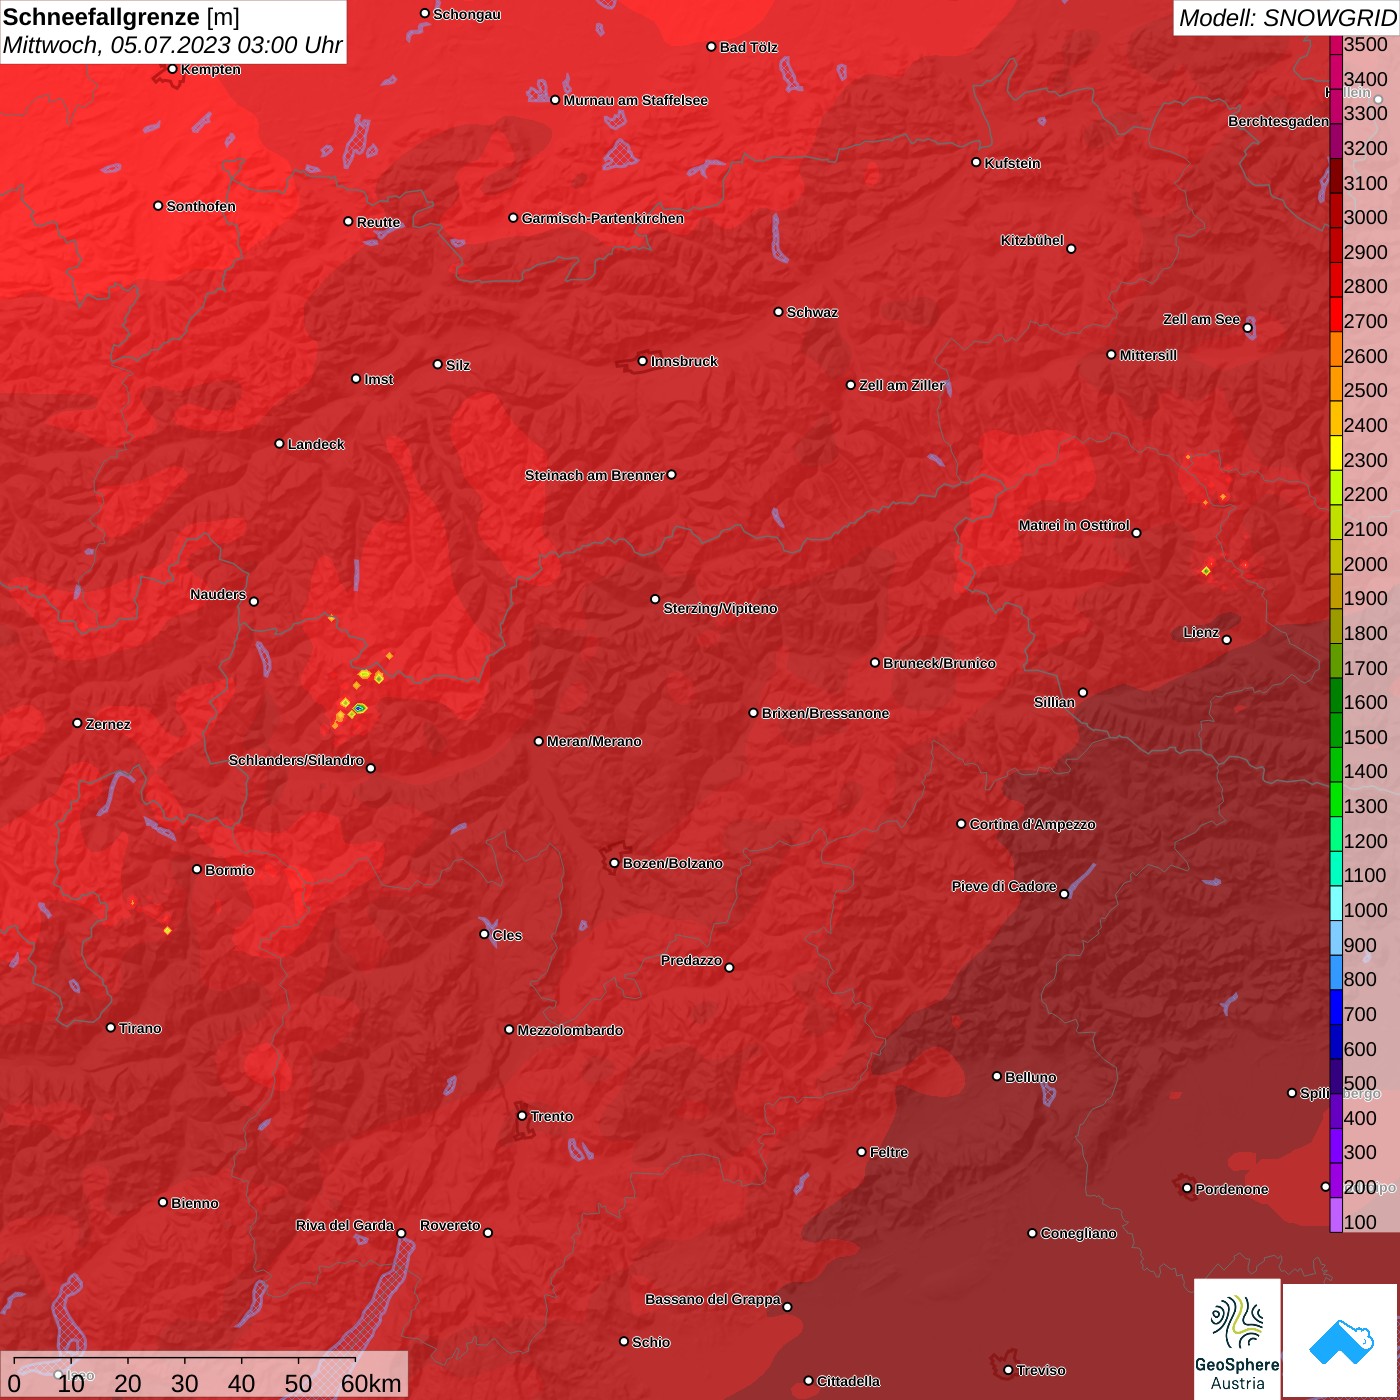1400x1400 pixels.
Task: Click the Bruneck/Brunico marker dot
Action: [875, 662]
